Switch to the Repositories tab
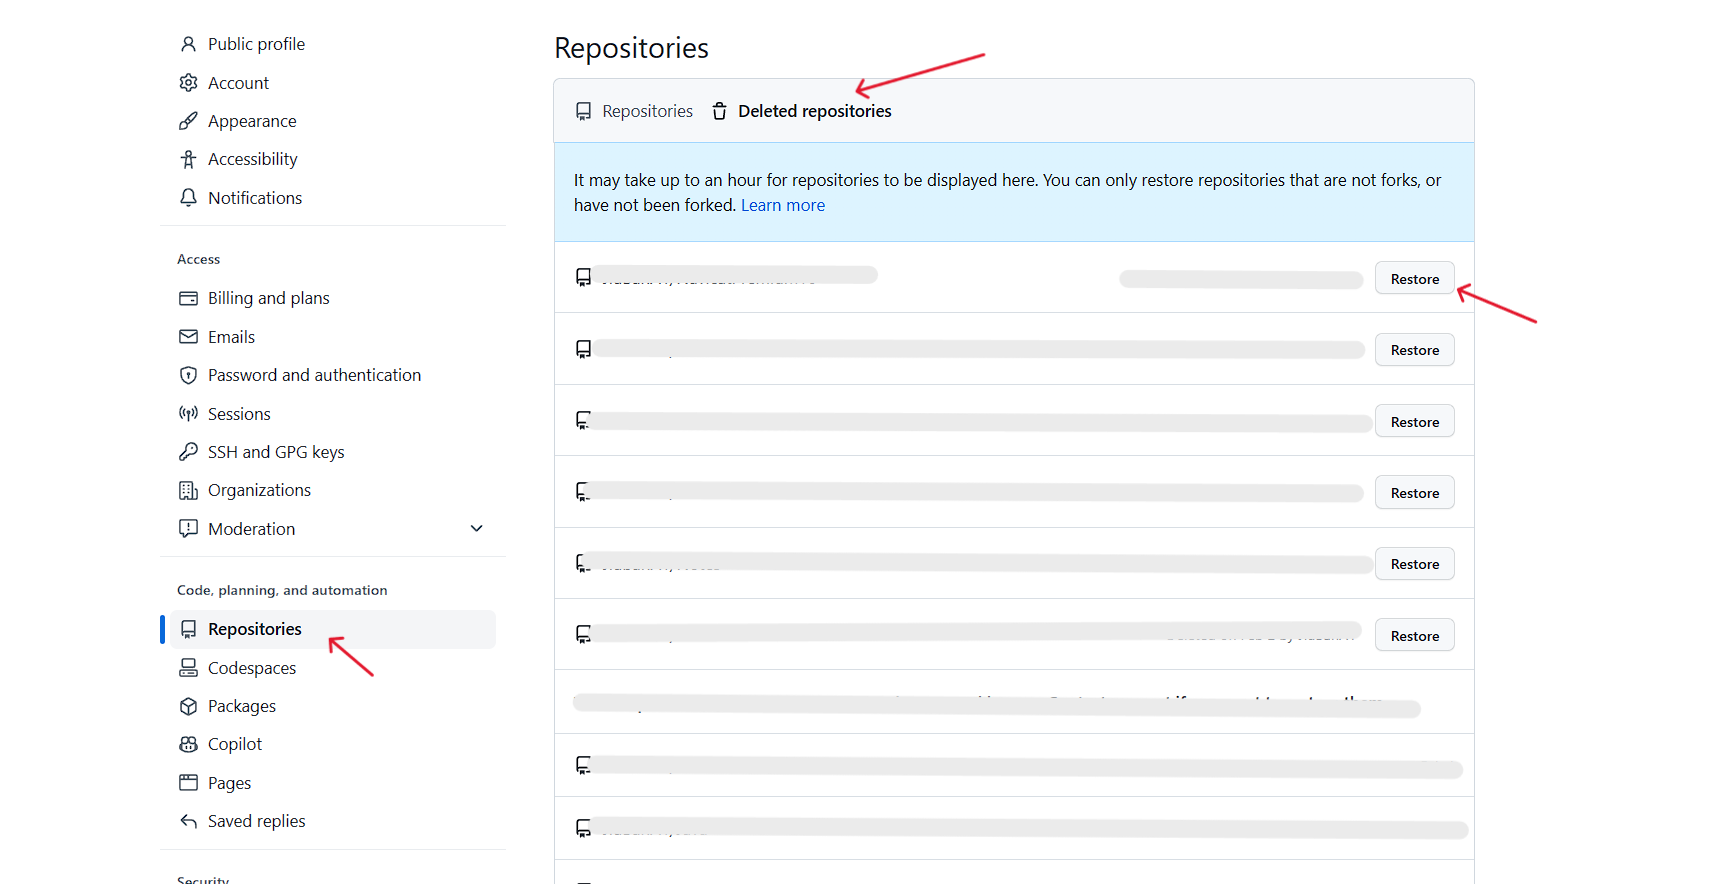The height and width of the screenshot is (884, 1732). tap(635, 111)
